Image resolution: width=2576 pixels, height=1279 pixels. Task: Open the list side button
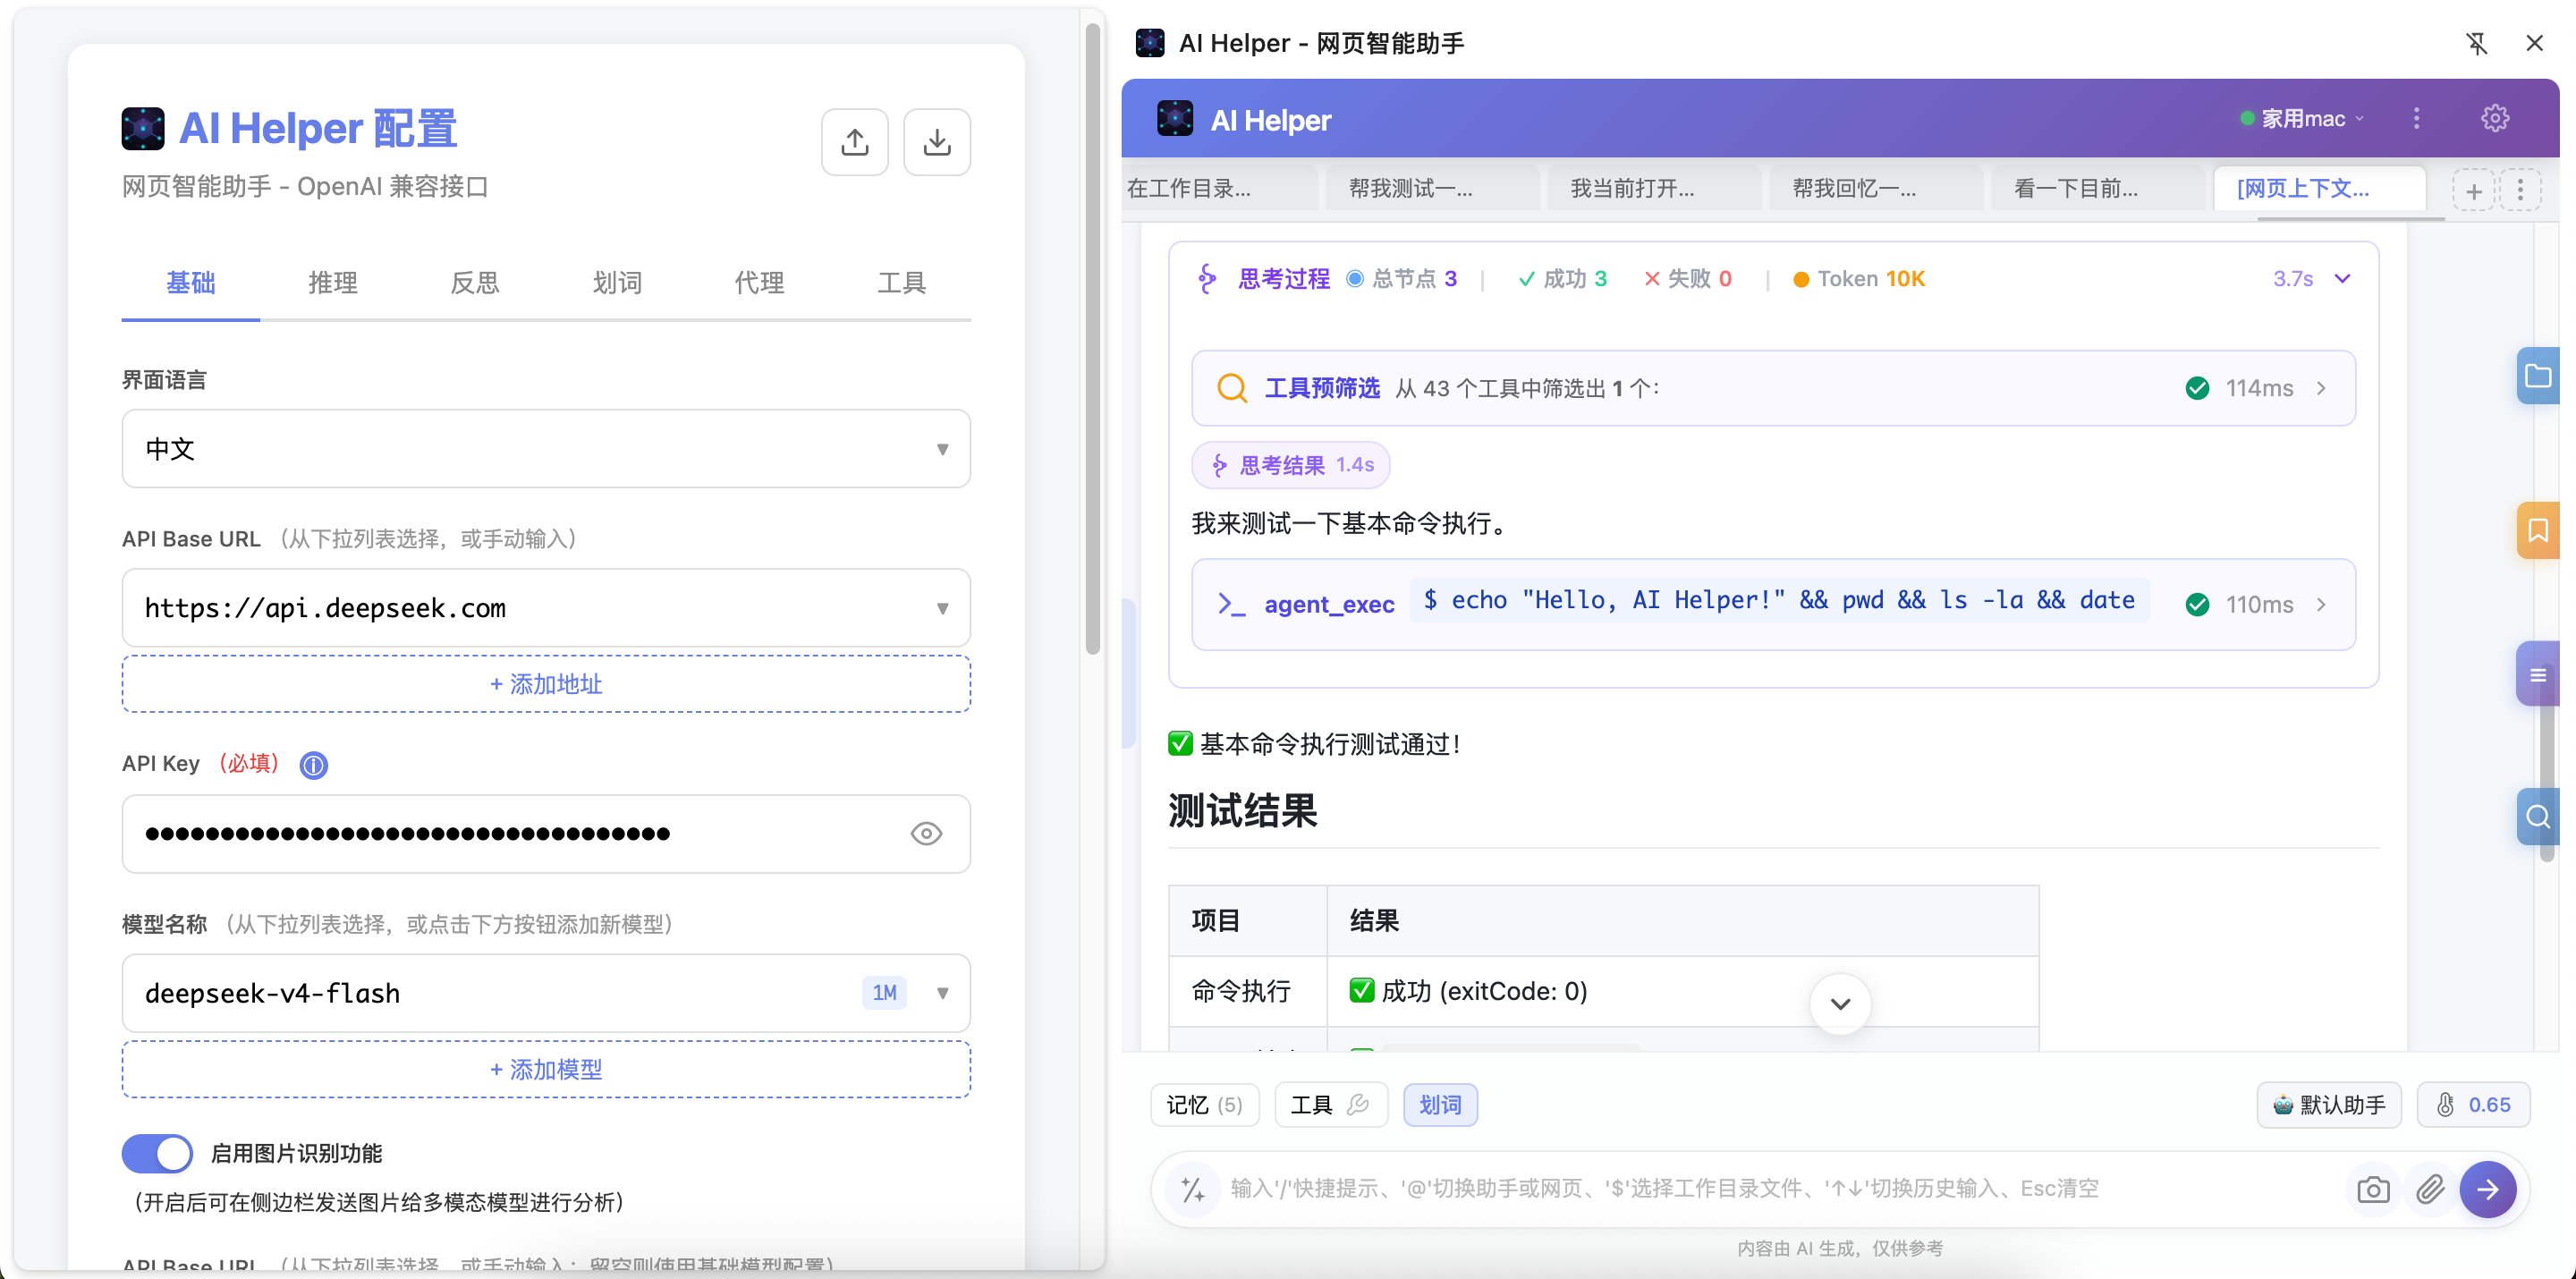click(x=2538, y=675)
